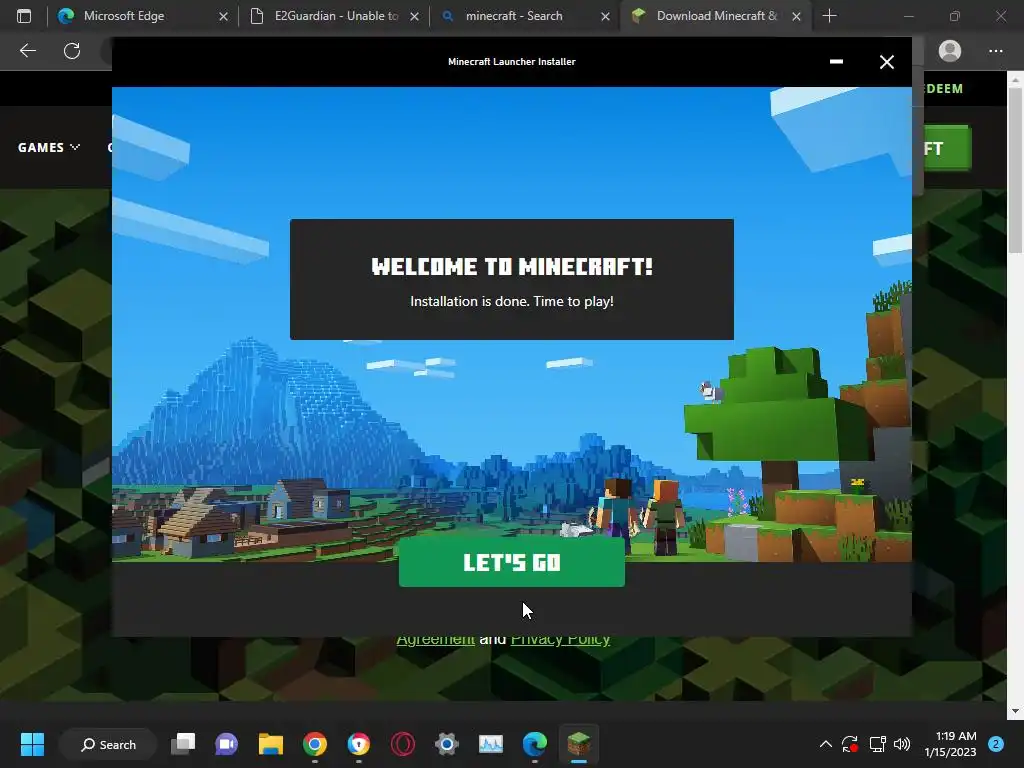Close the minecraft - Search tab

pyautogui.click(x=605, y=16)
